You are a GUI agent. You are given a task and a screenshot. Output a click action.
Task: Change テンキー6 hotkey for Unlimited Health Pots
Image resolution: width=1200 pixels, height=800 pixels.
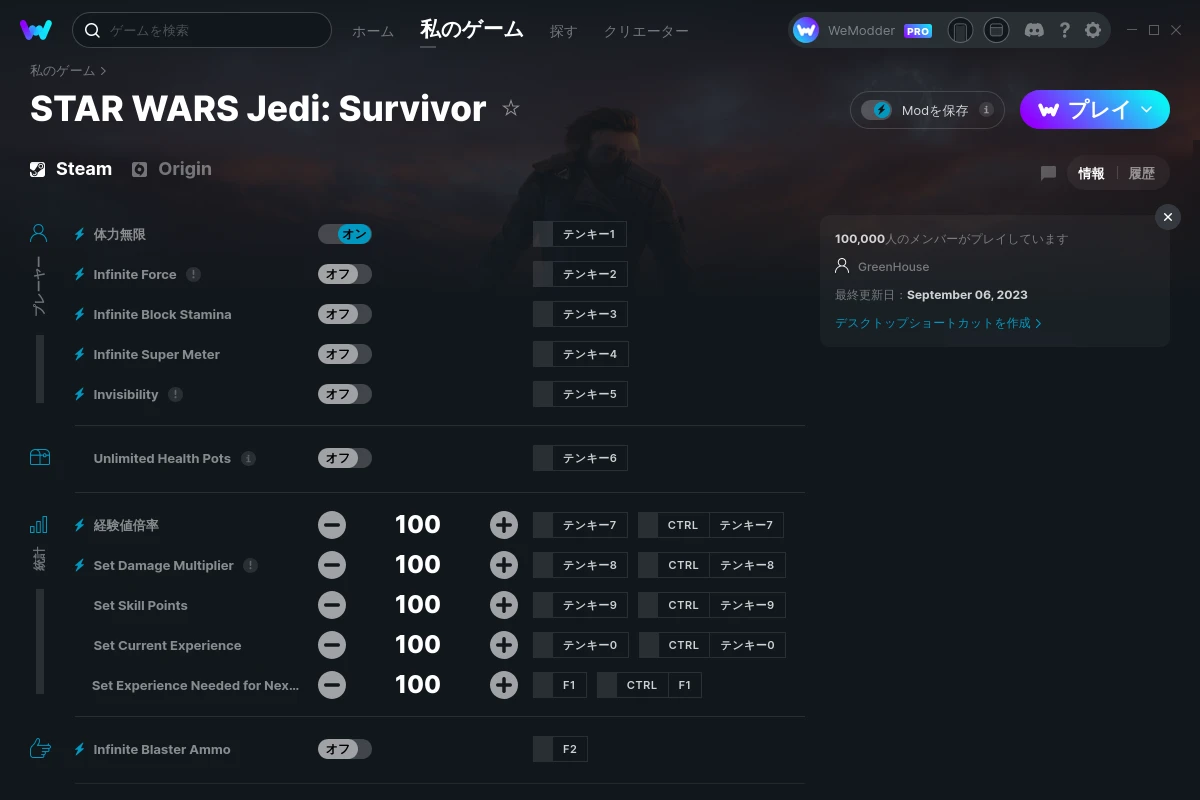pyautogui.click(x=580, y=458)
